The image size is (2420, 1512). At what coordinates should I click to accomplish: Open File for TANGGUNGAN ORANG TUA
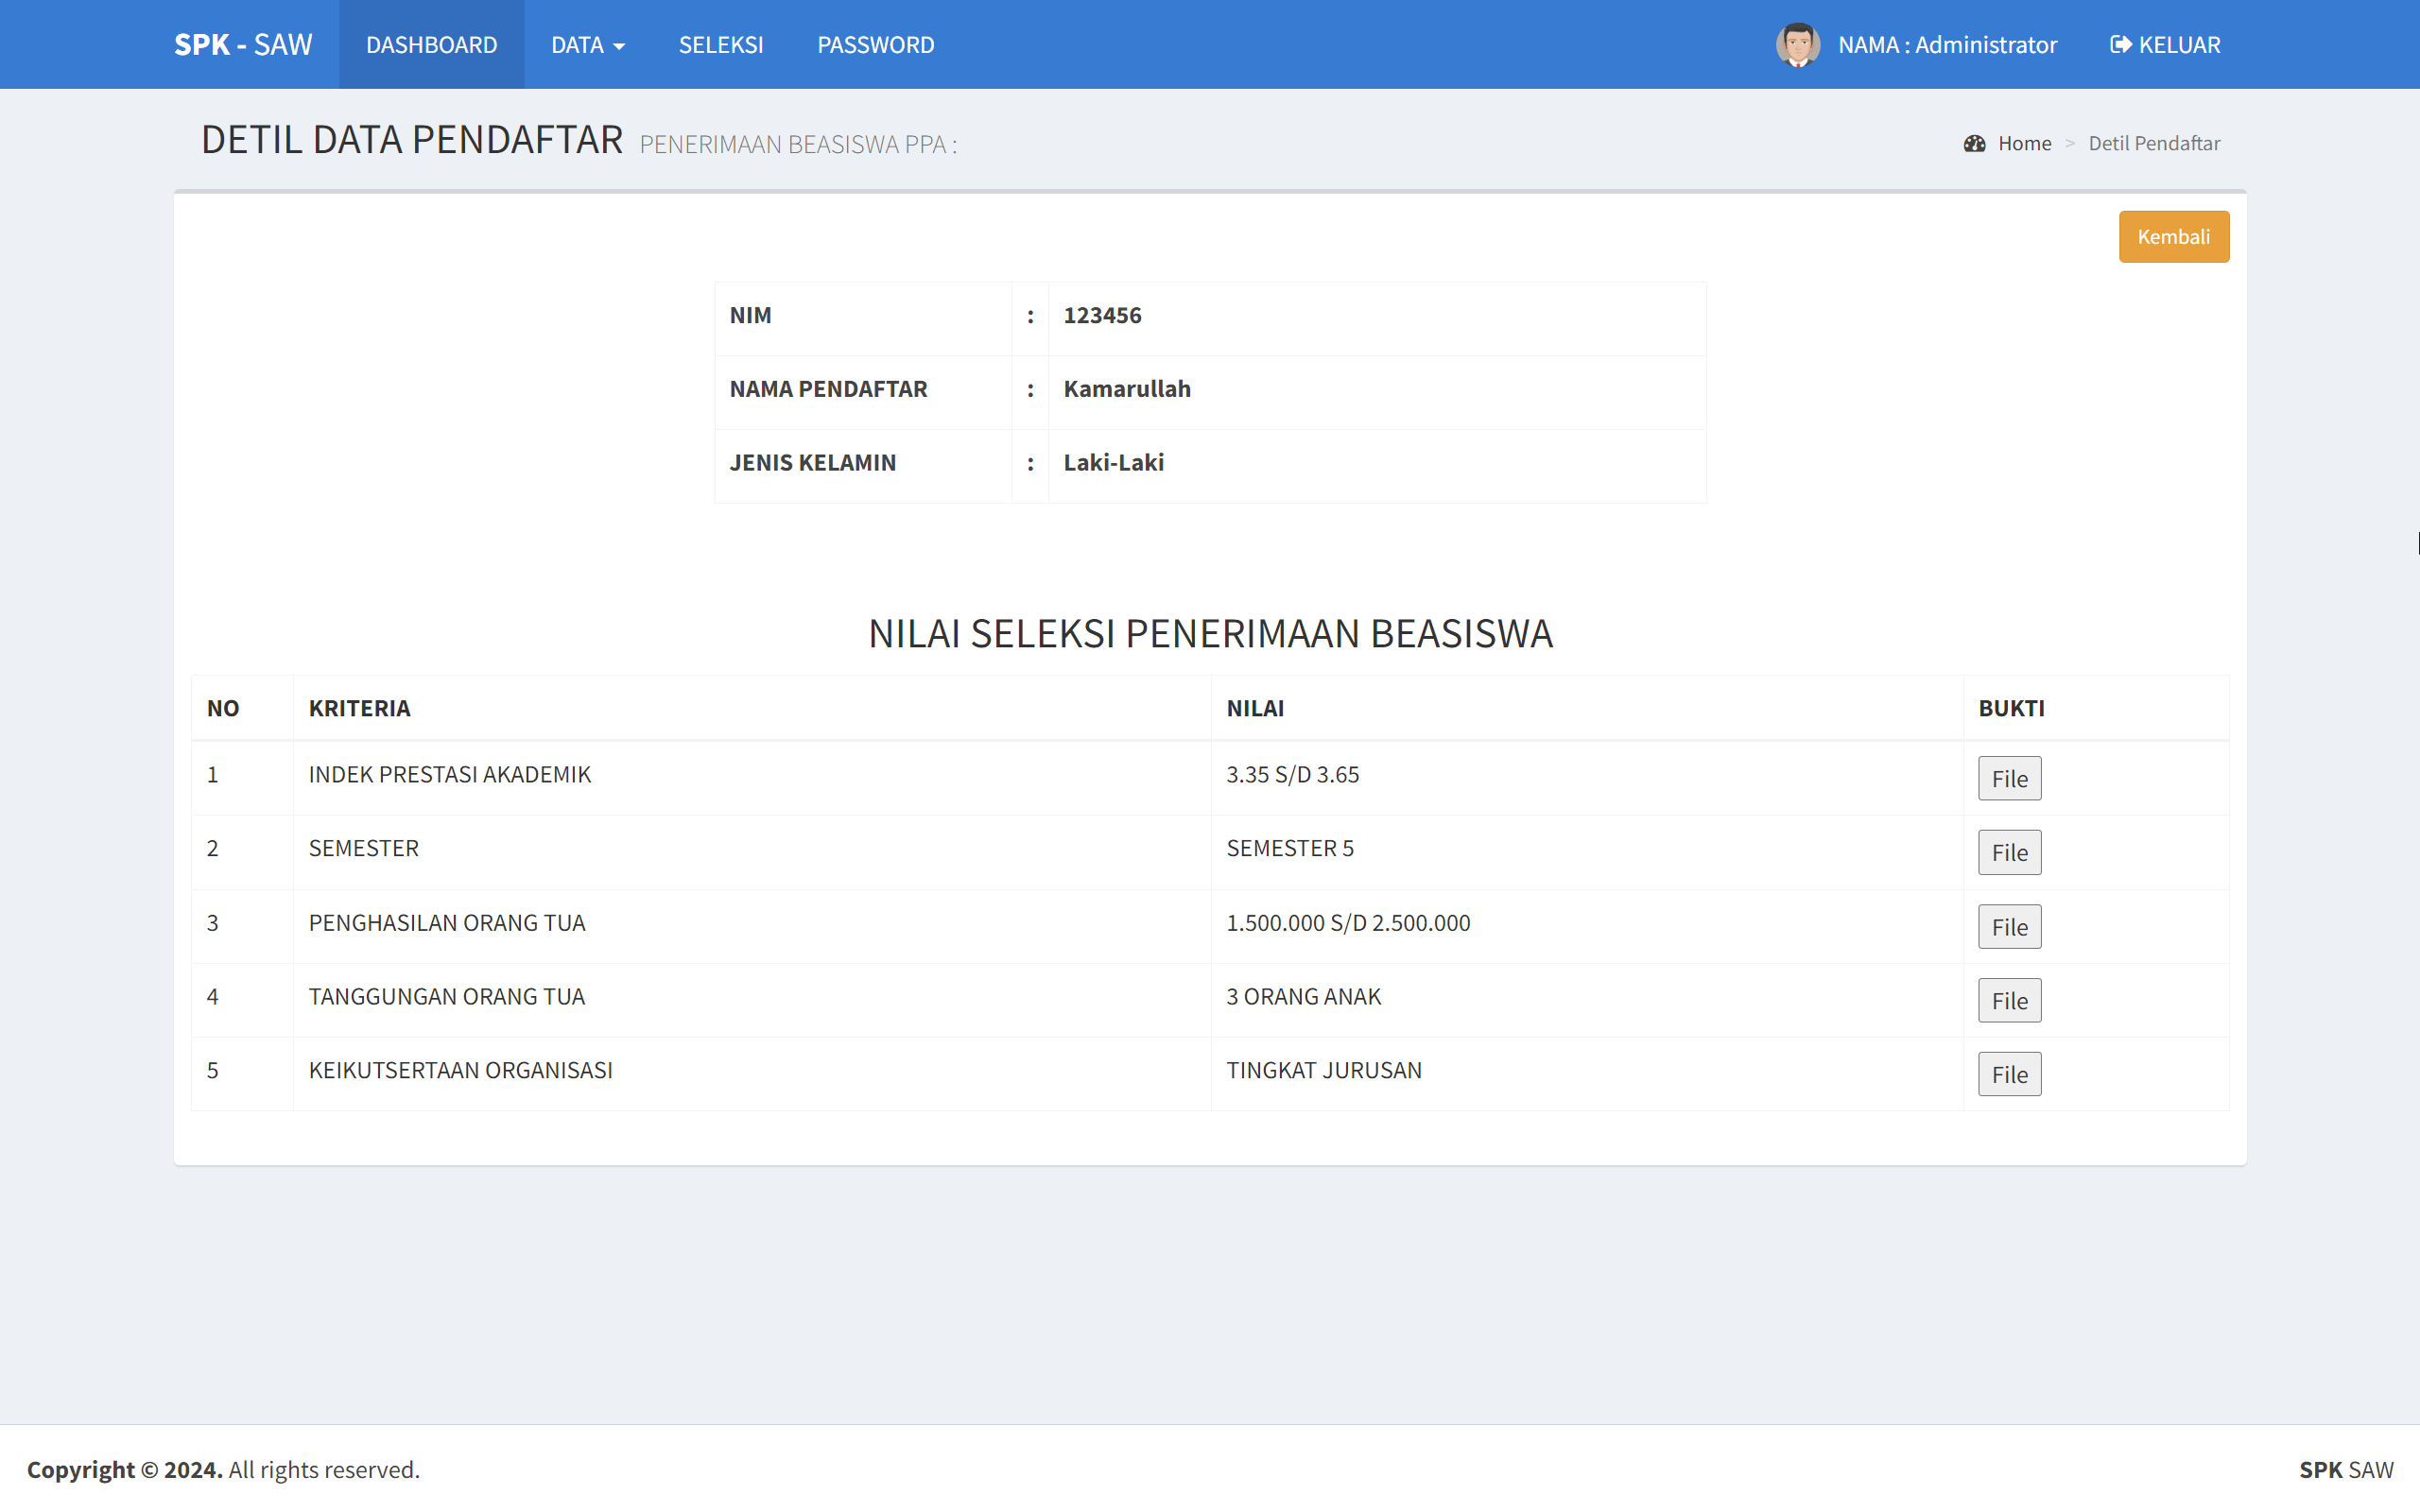(x=2009, y=1000)
